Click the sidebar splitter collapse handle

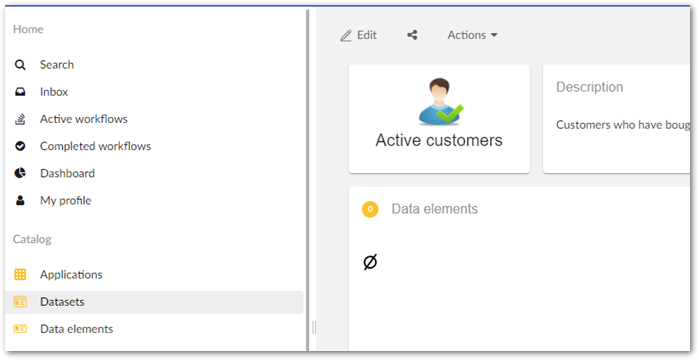[x=314, y=327]
